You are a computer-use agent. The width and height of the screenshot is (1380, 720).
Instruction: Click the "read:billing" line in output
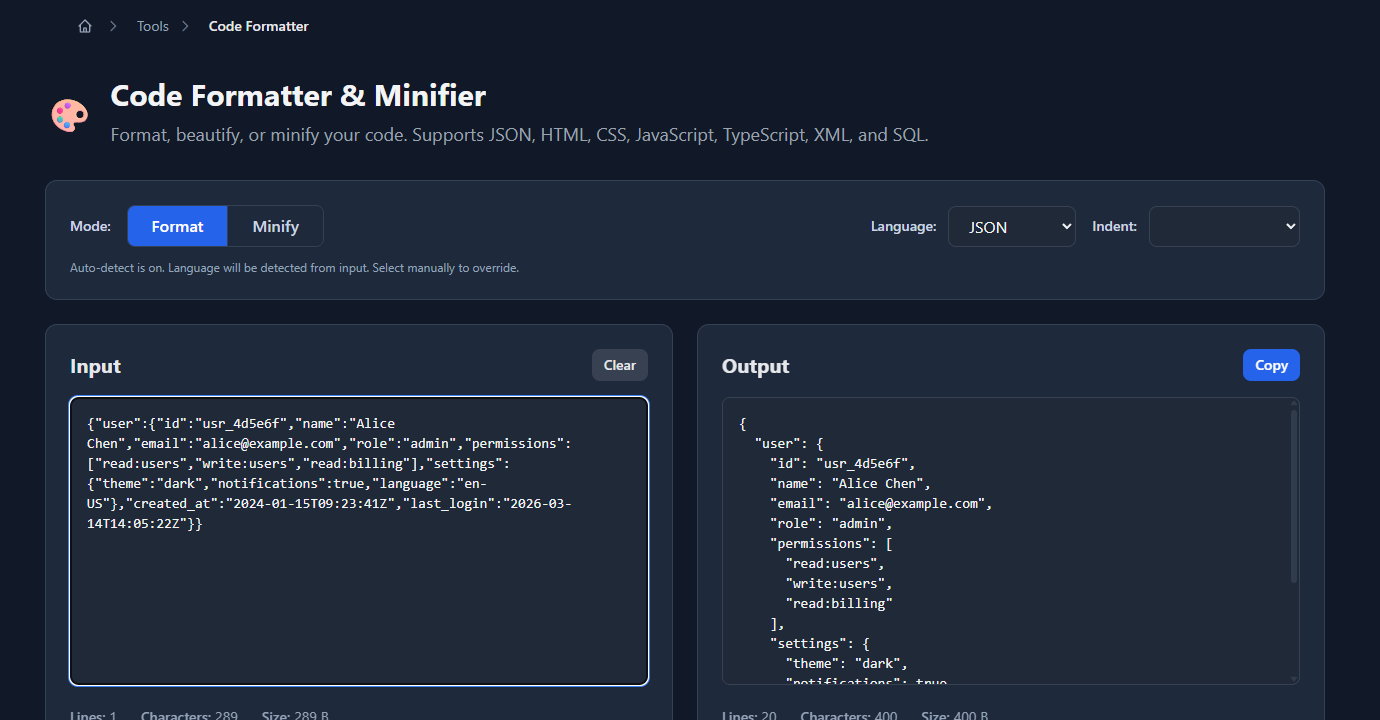point(839,603)
